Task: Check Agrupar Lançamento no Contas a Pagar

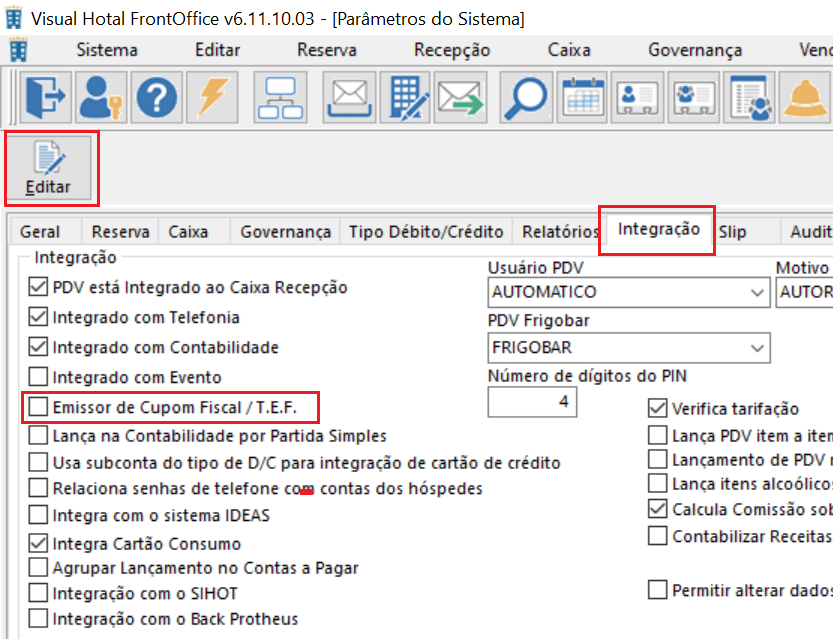Action: tap(38, 568)
